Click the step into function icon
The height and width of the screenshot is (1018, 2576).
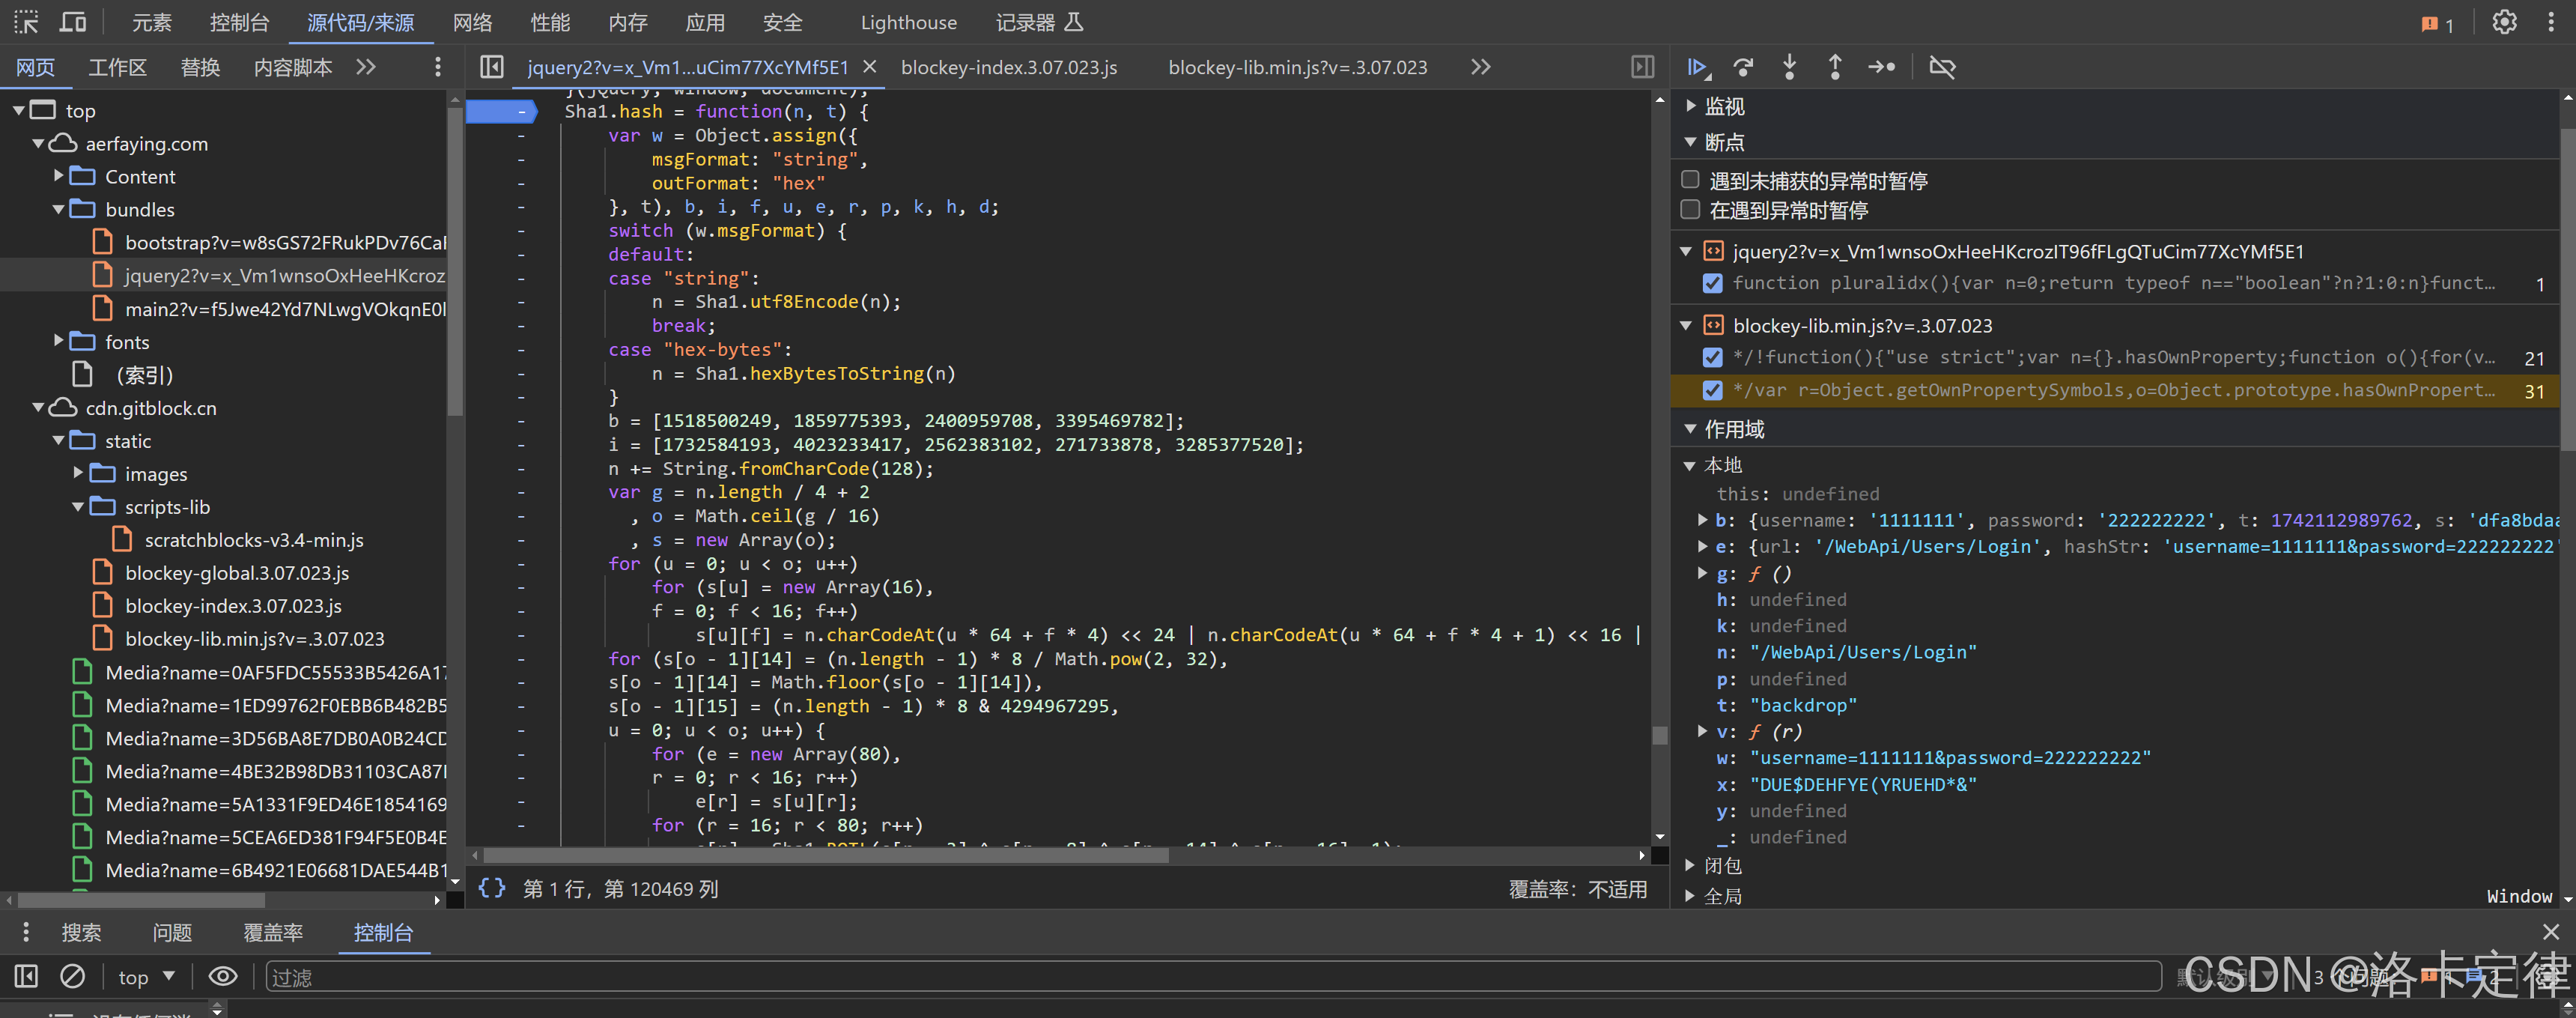click(1789, 67)
